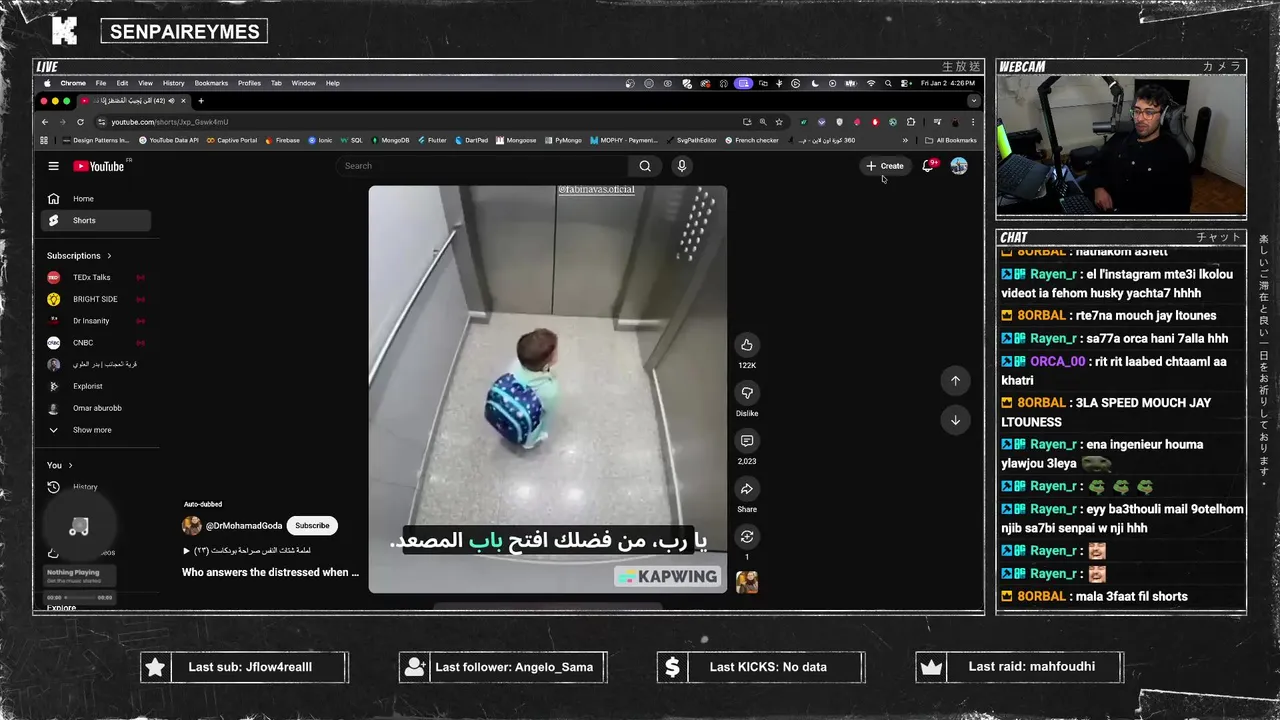Click the mini player progress slider

[79, 597]
